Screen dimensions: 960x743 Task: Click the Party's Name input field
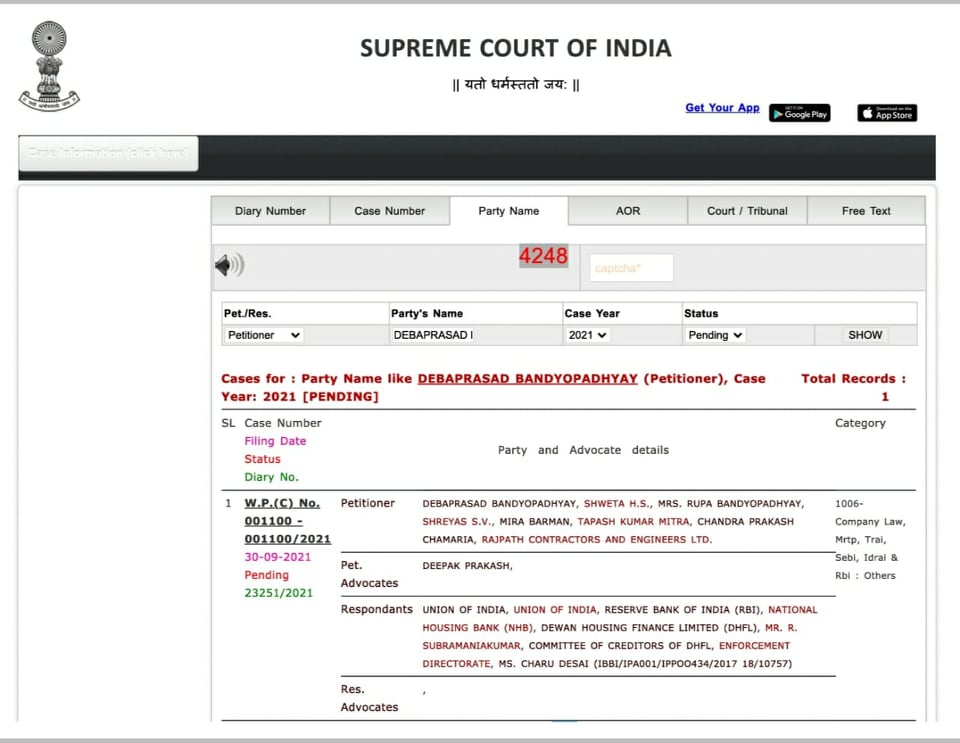point(474,335)
